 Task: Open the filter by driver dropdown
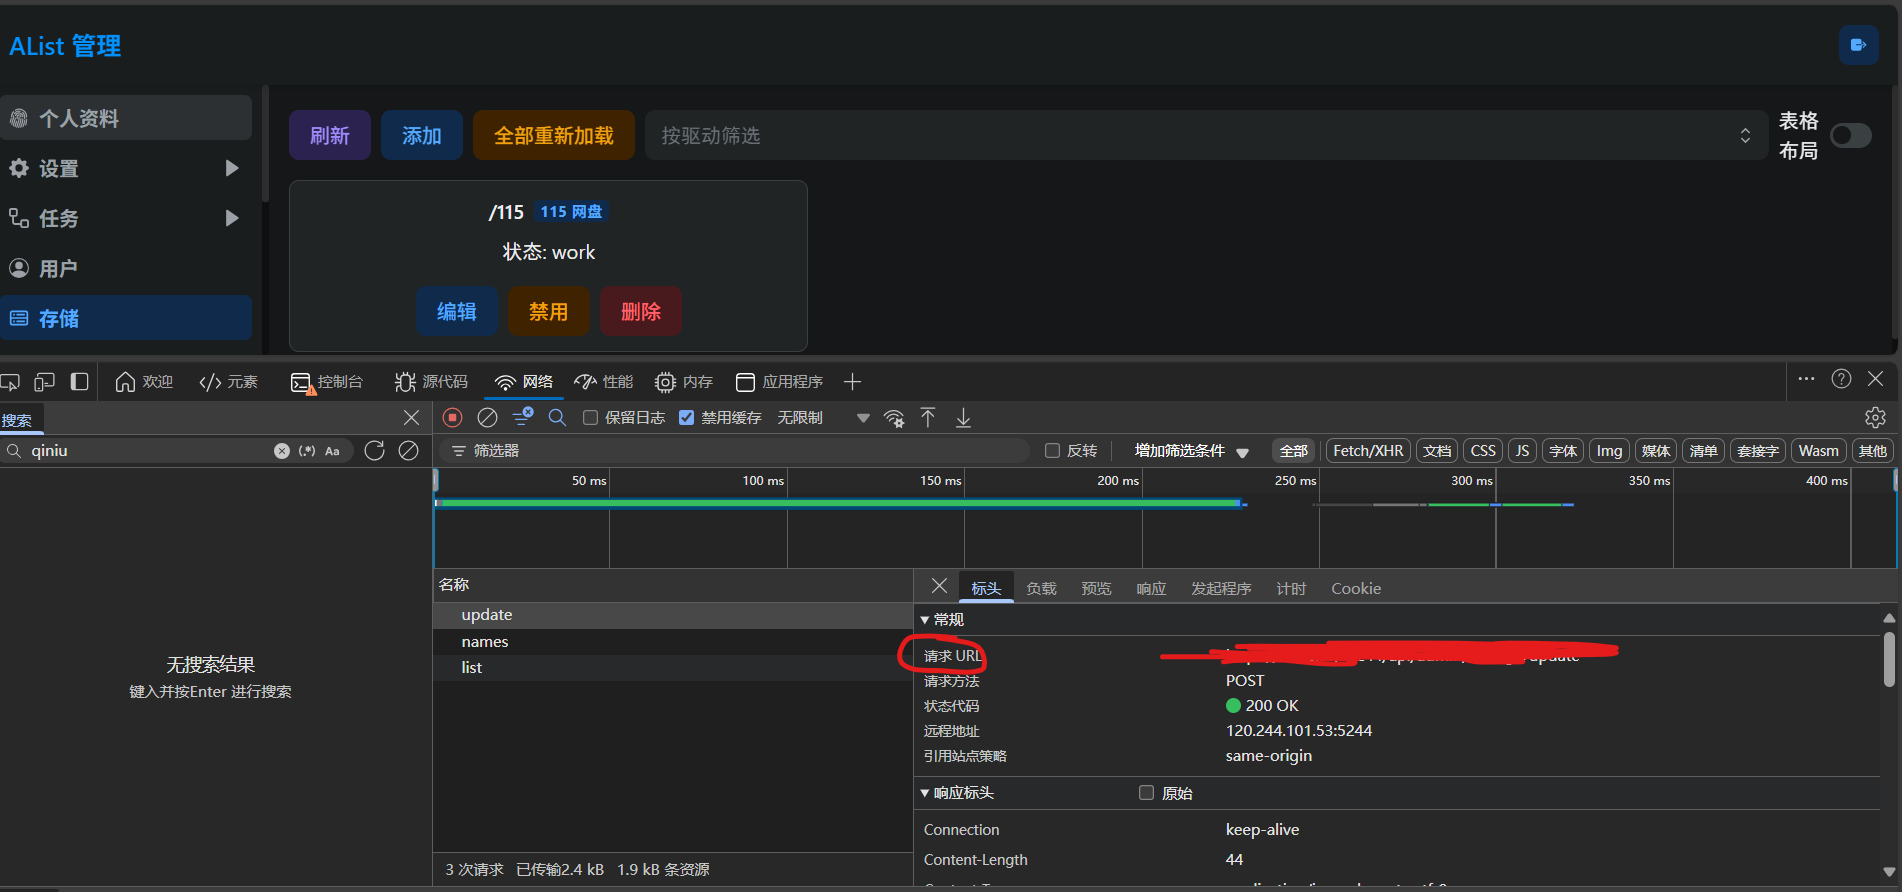click(1205, 136)
